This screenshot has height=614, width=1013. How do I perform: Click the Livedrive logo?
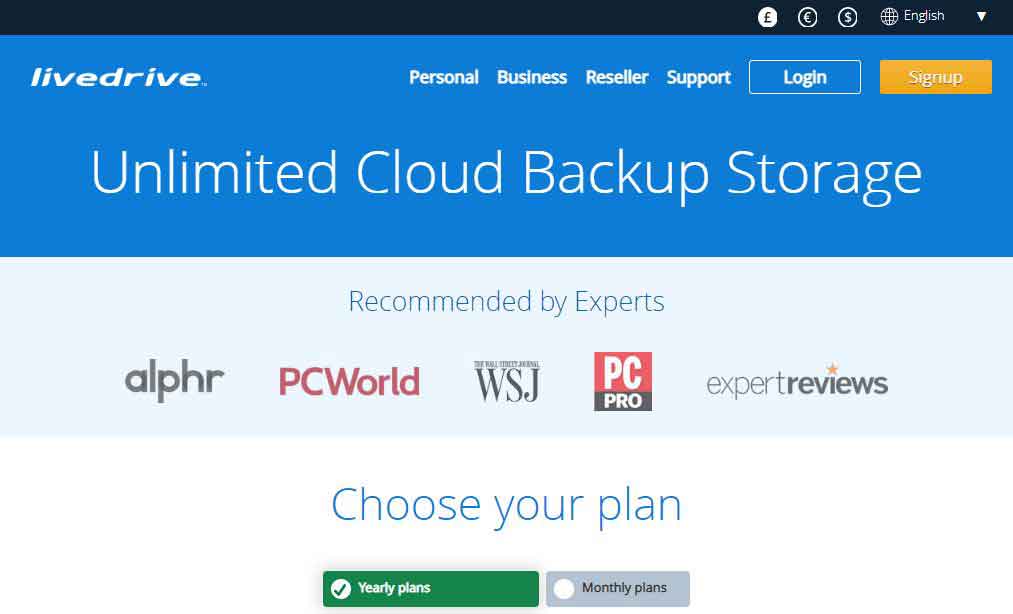118,78
